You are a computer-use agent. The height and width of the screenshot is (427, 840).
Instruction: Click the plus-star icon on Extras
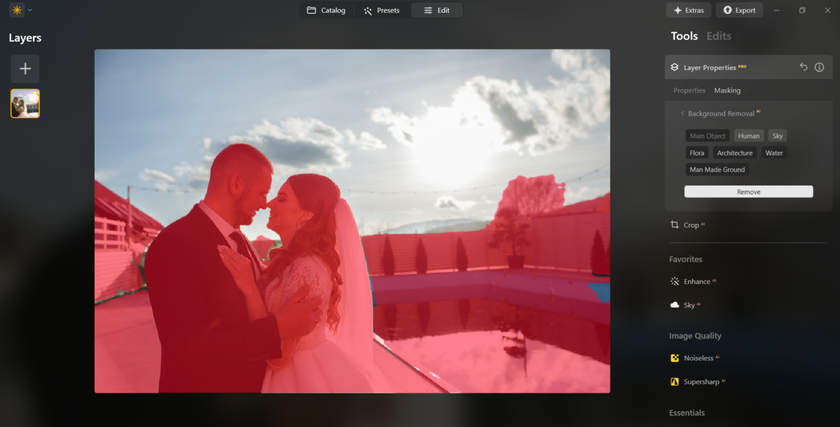click(x=677, y=10)
